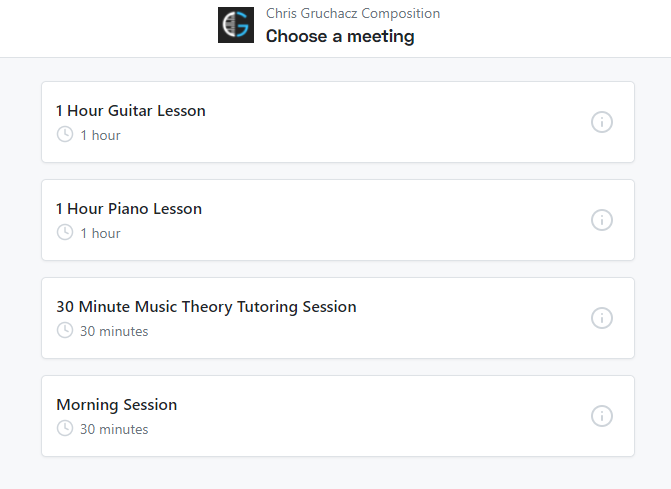The width and height of the screenshot is (671, 489).
Task: Click clock icon under 1 Hour Piano Lesson
Action: coord(65,232)
